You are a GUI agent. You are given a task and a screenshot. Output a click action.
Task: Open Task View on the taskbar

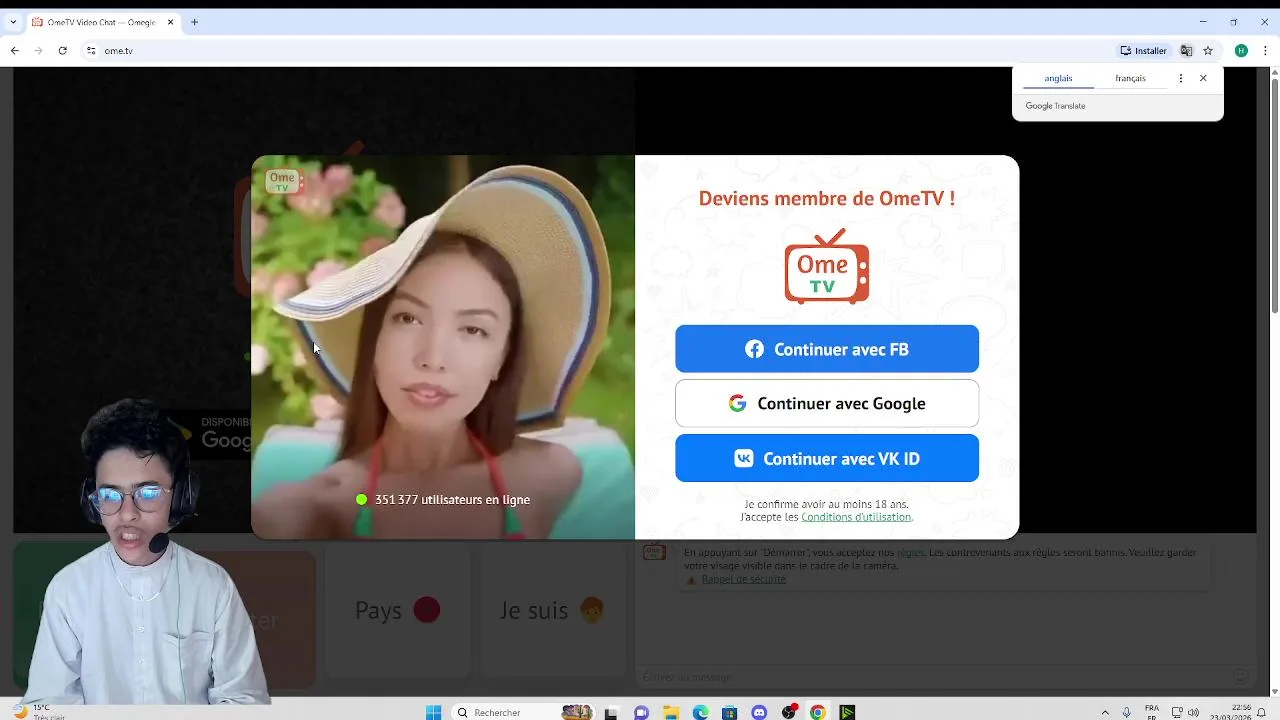pos(610,713)
